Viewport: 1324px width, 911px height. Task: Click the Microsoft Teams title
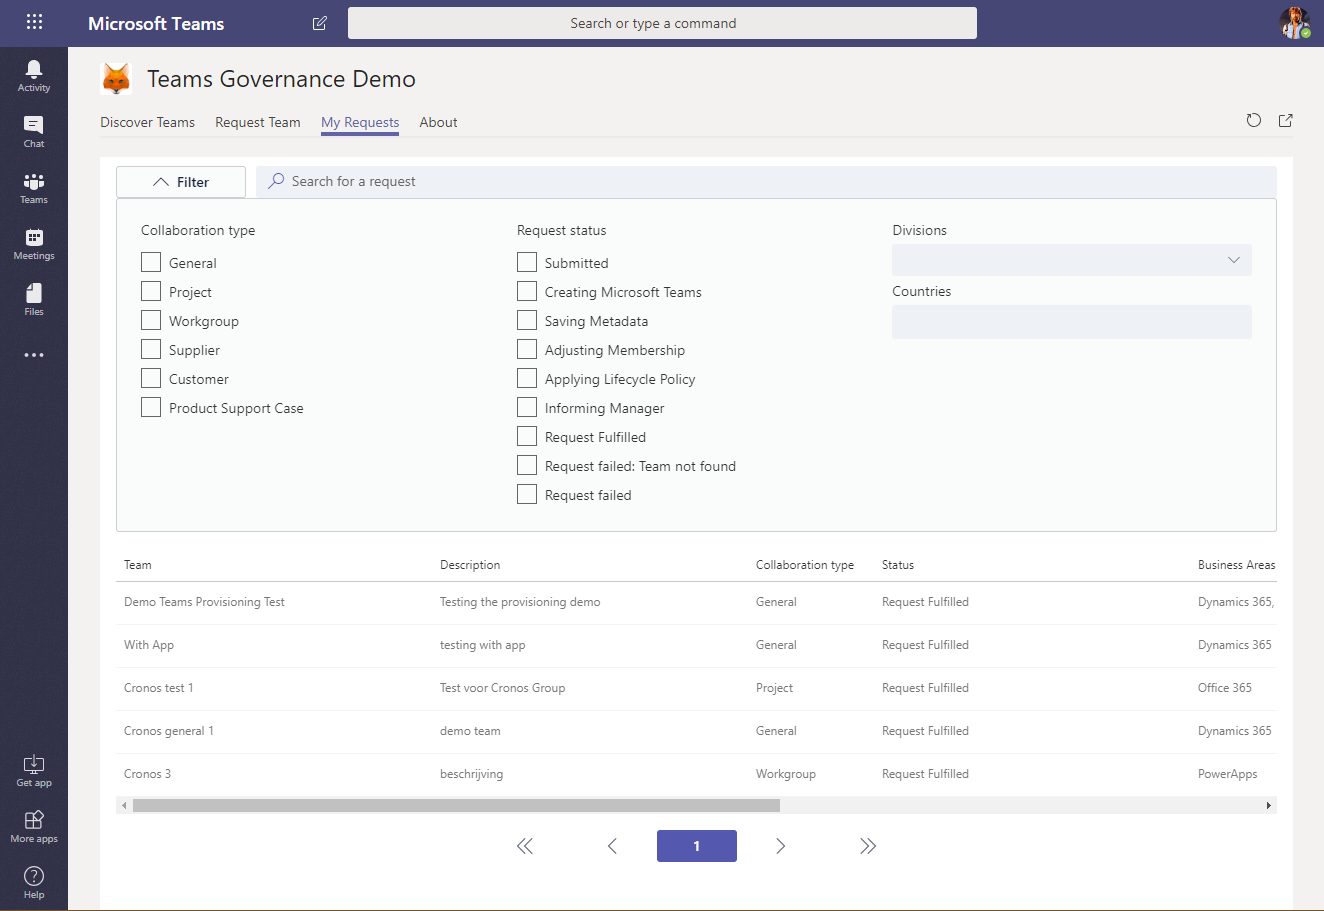pos(156,23)
